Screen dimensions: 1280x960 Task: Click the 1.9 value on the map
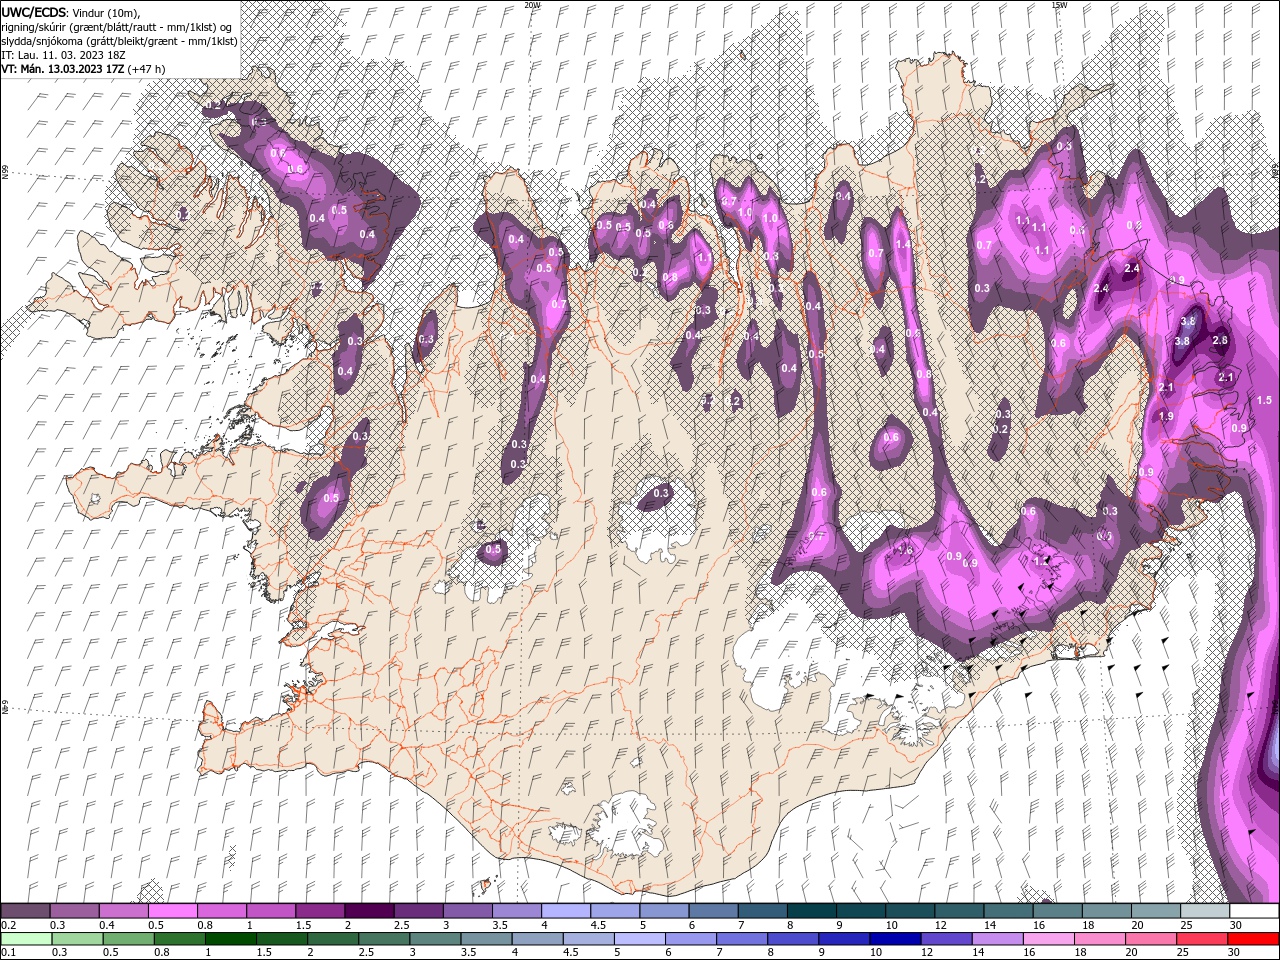pyautogui.click(x=1166, y=416)
